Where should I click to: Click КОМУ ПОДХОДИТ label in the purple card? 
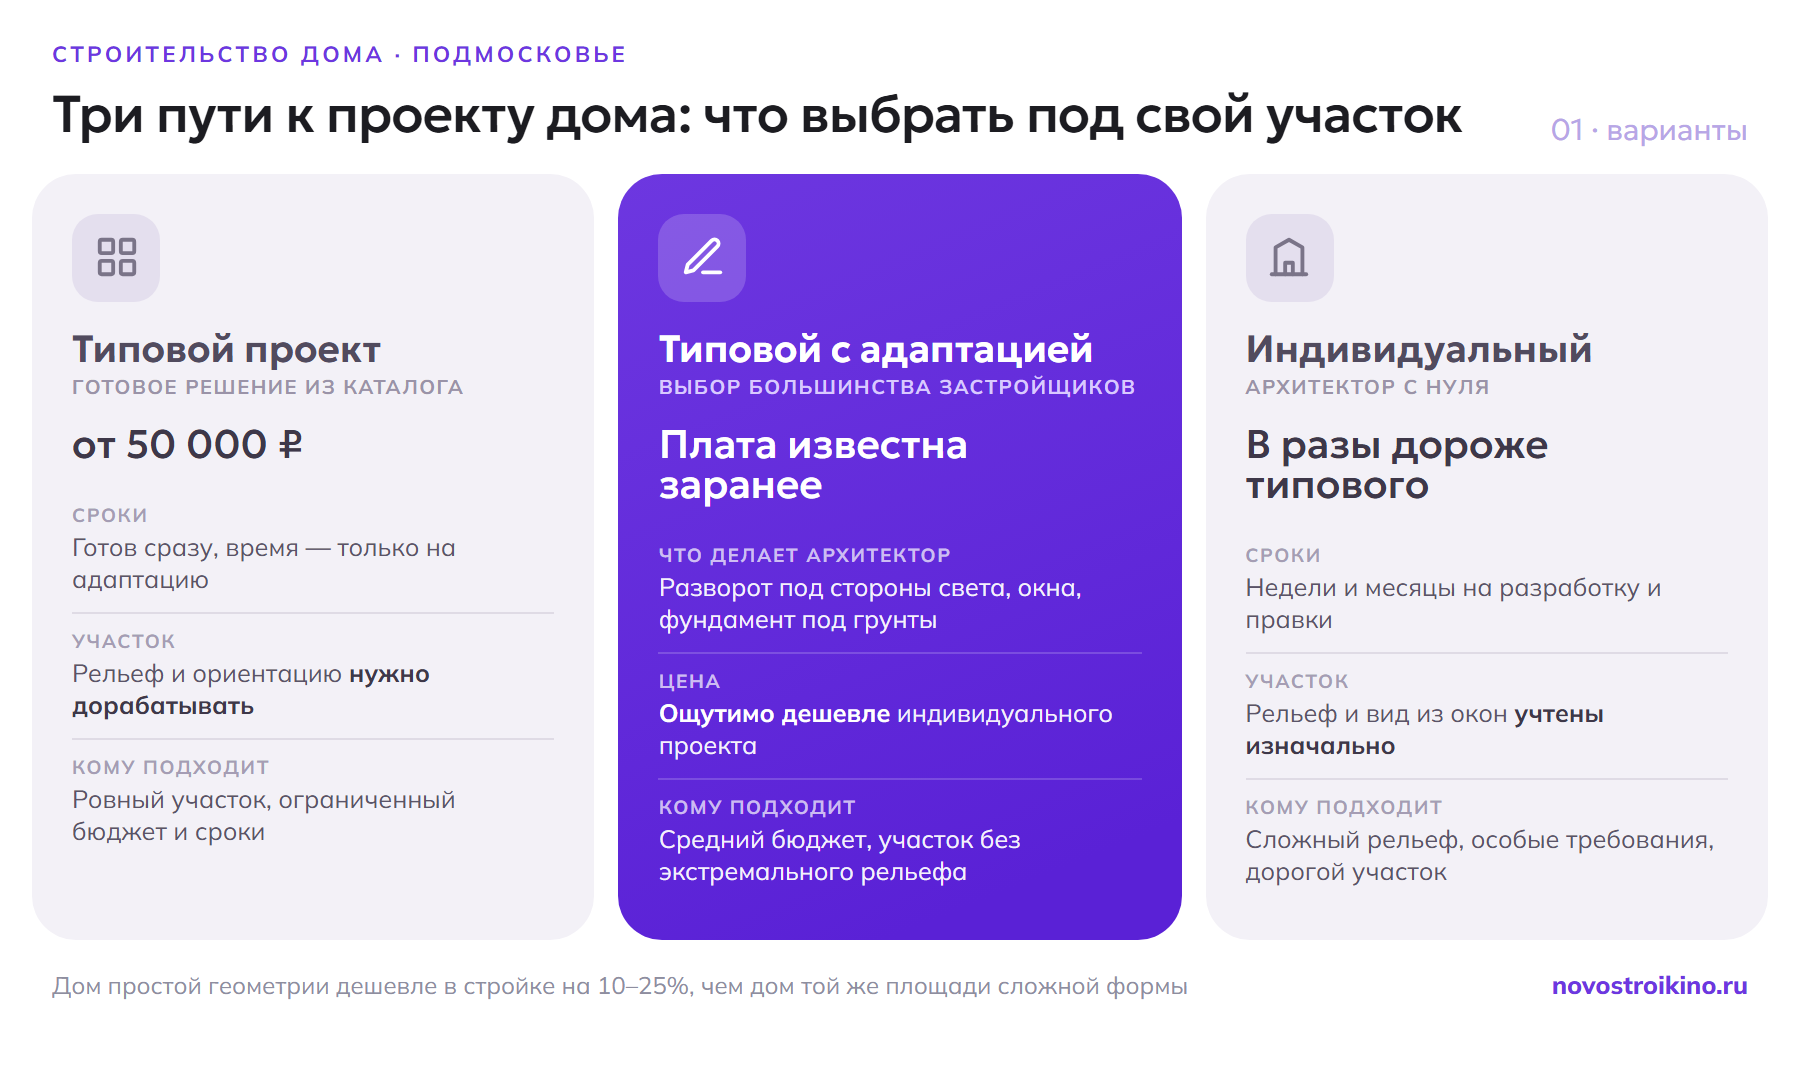click(x=757, y=807)
